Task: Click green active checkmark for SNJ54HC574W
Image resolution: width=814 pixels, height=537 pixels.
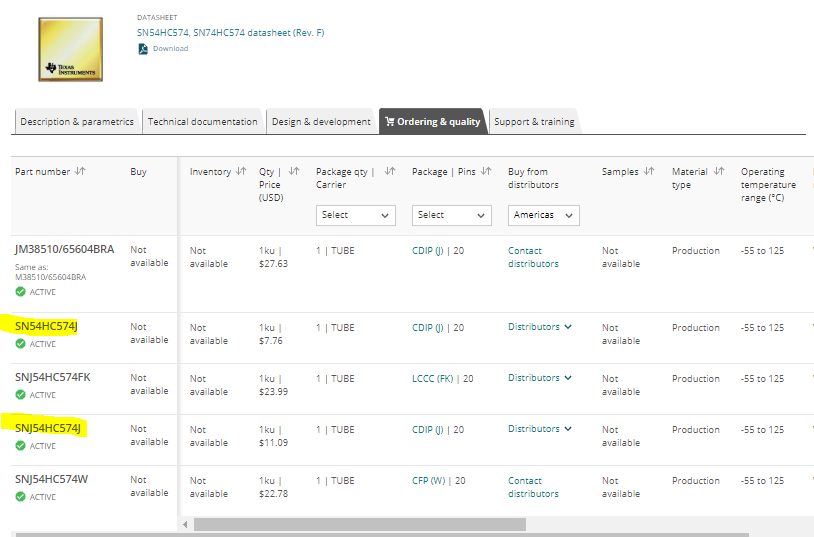Action: pyautogui.click(x=20, y=496)
